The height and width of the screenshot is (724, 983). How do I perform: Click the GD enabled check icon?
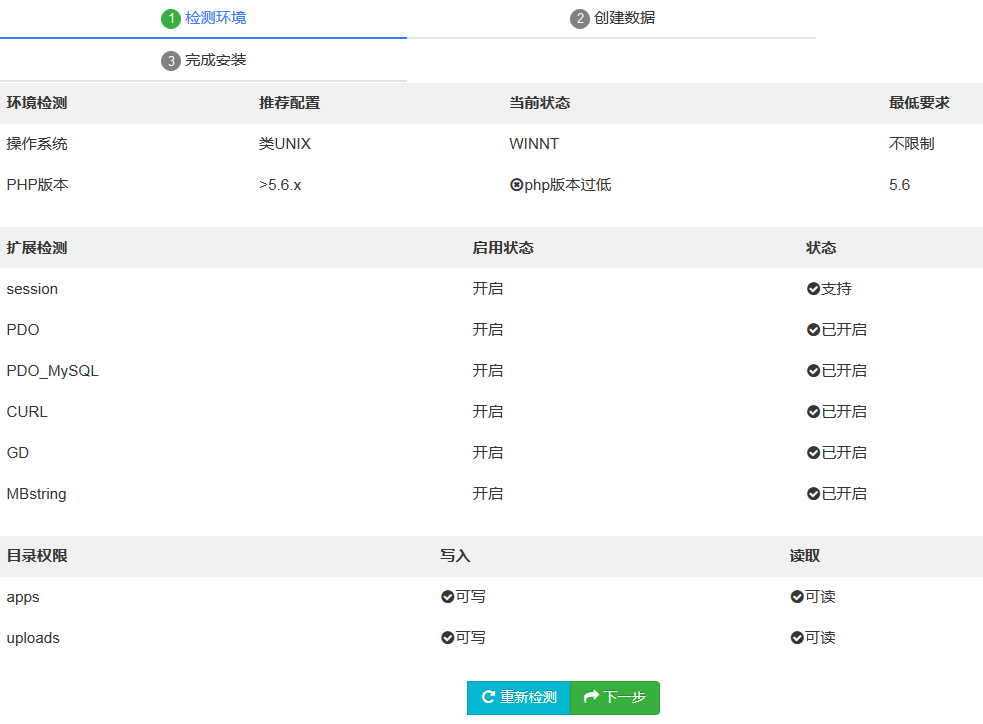tap(813, 453)
